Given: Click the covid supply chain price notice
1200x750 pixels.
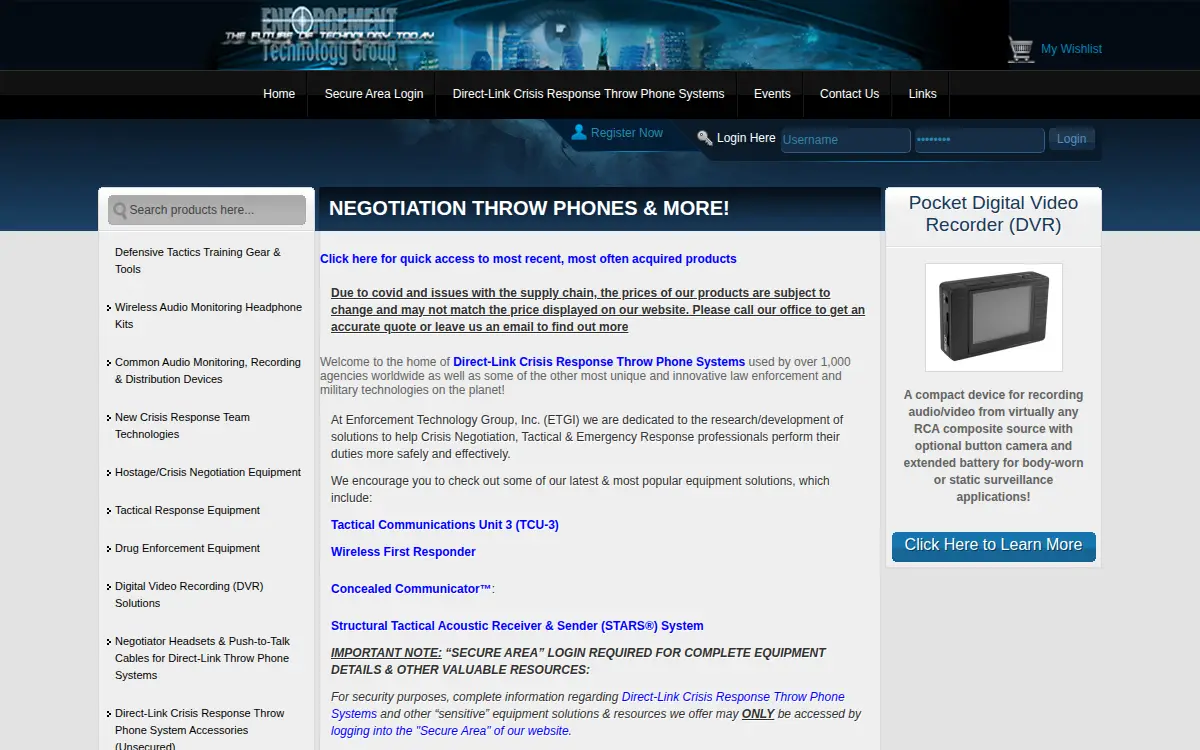Looking at the screenshot, I should coord(598,310).
